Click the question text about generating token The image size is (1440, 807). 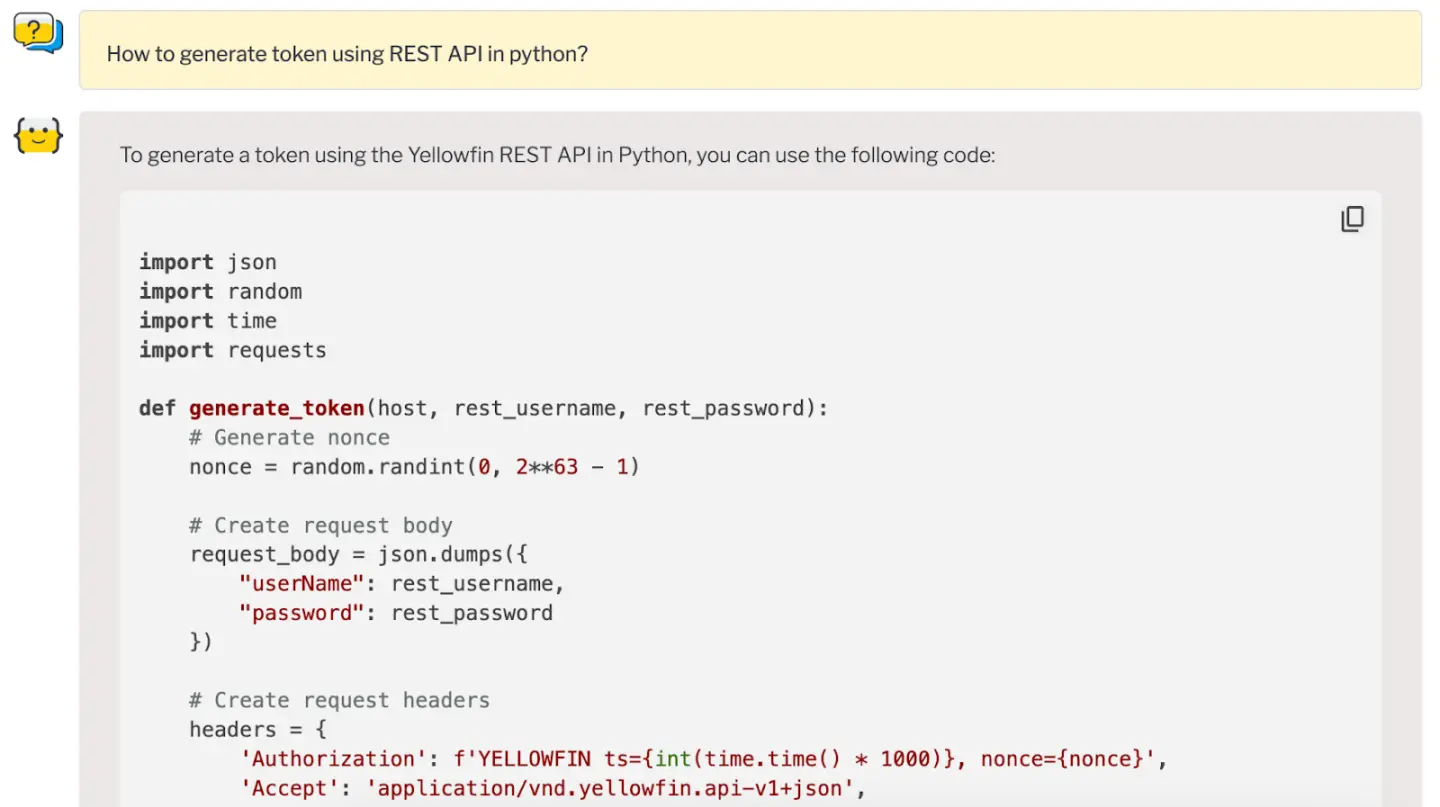[x=347, y=54]
